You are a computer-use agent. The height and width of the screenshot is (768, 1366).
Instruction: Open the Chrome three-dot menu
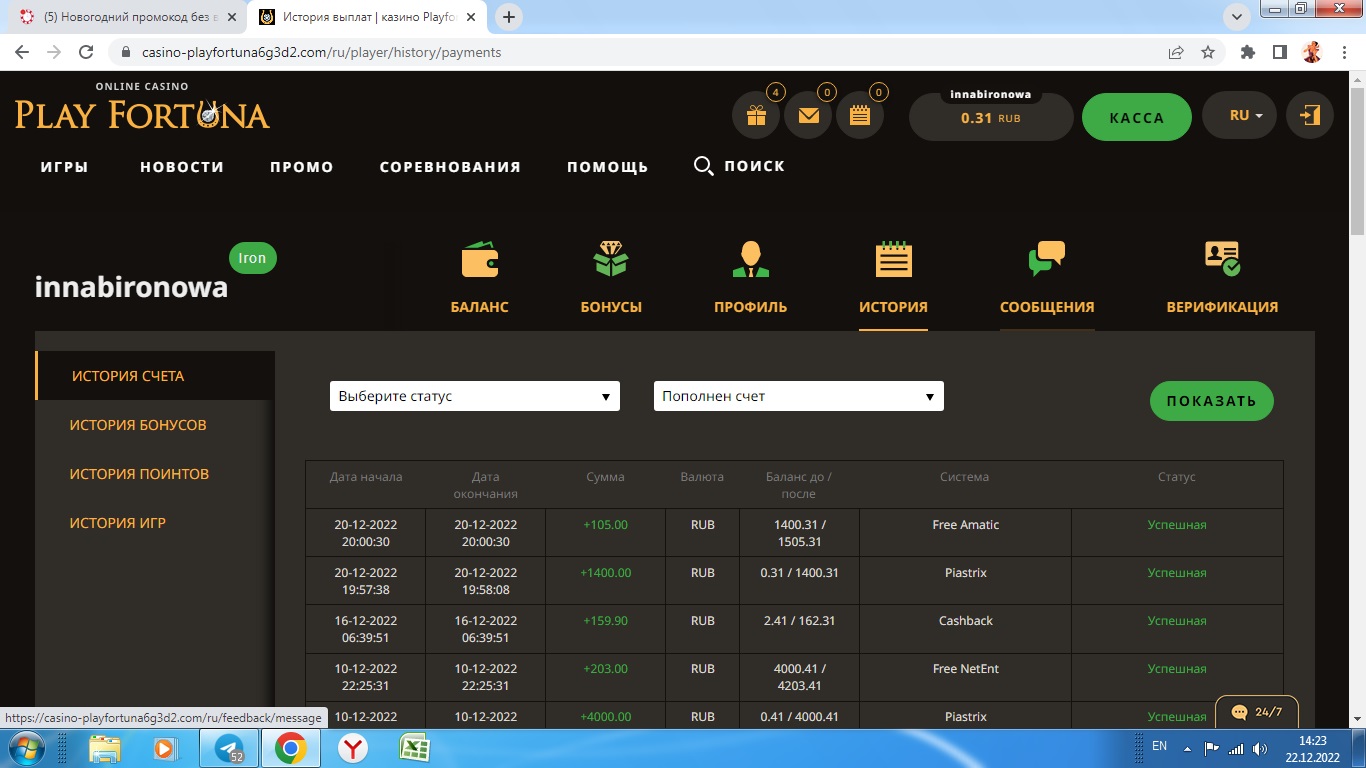(x=1343, y=52)
